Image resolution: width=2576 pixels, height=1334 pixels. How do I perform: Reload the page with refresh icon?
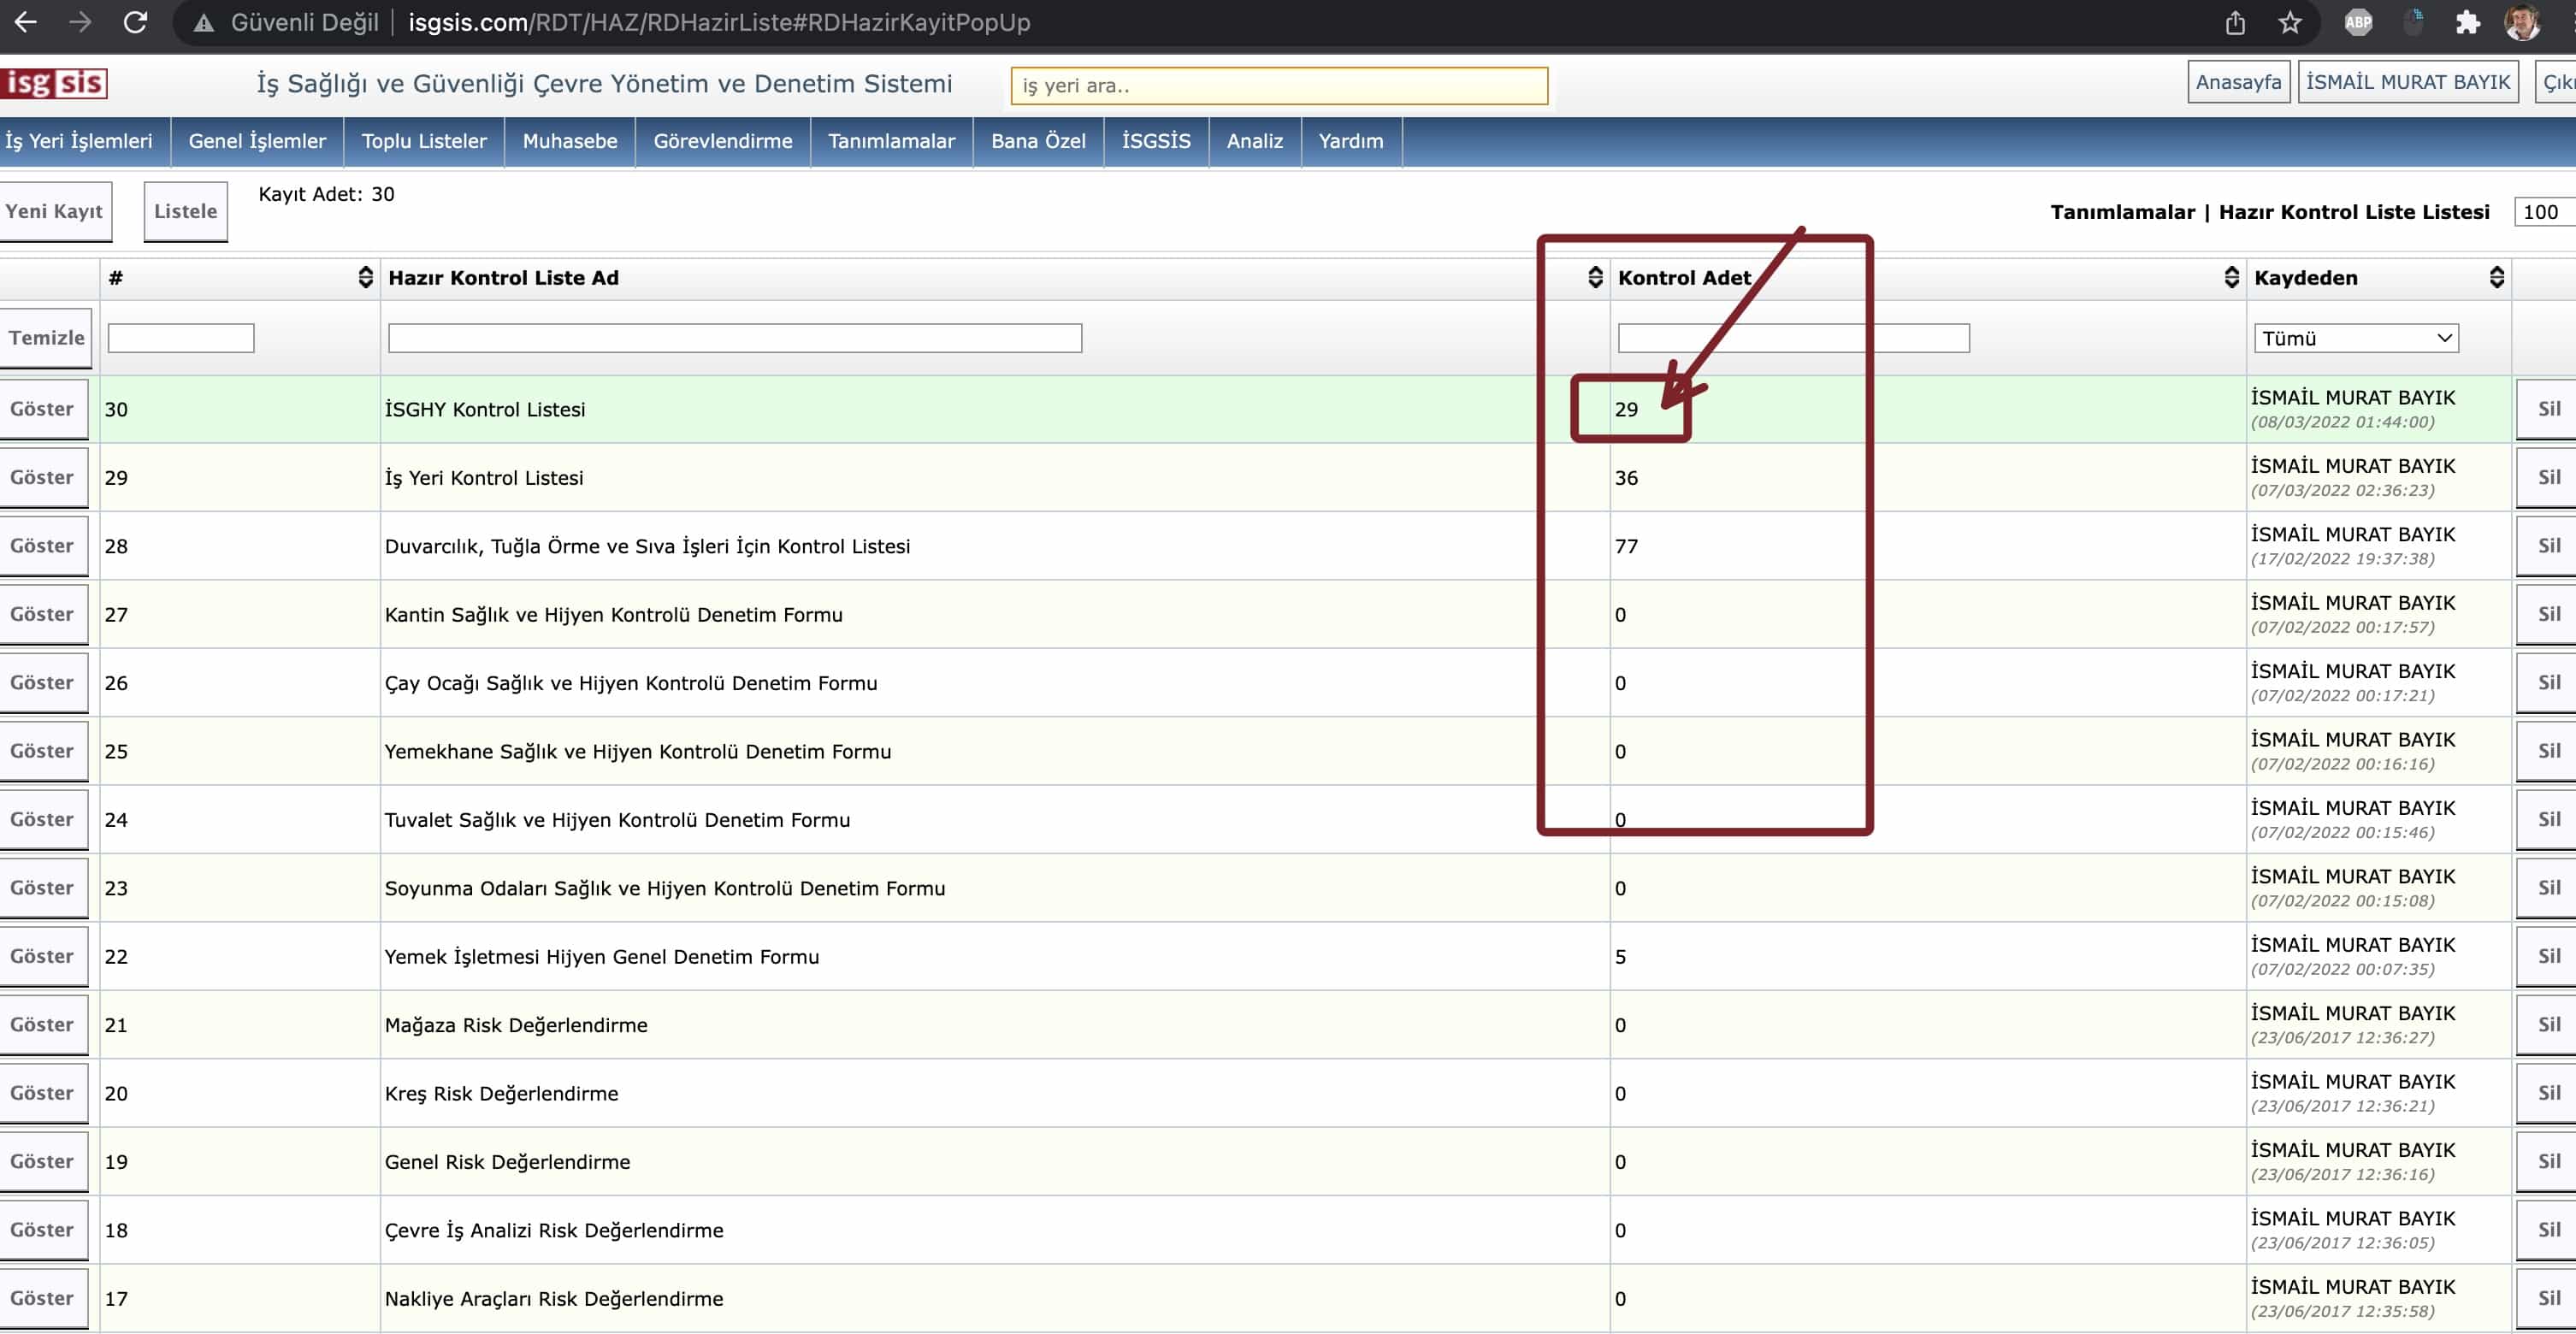(135, 22)
